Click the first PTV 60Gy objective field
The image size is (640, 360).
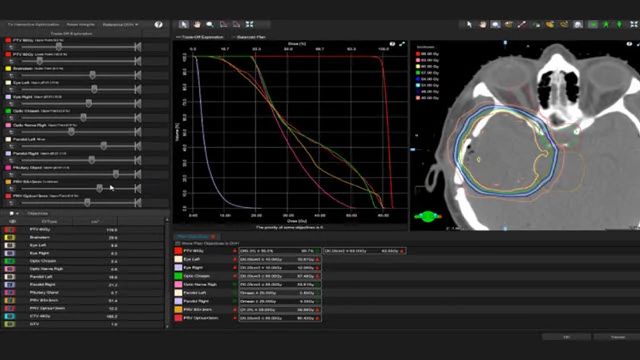(280, 251)
